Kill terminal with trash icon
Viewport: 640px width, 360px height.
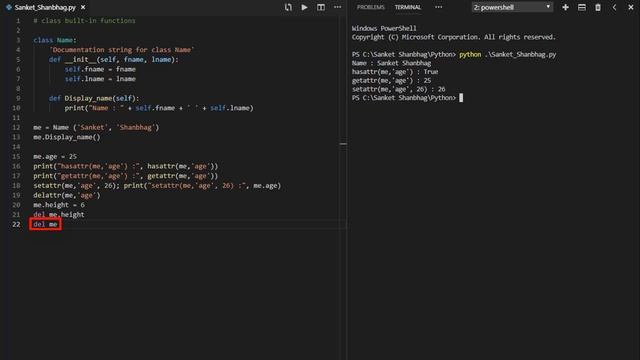pyautogui.click(x=598, y=7)
